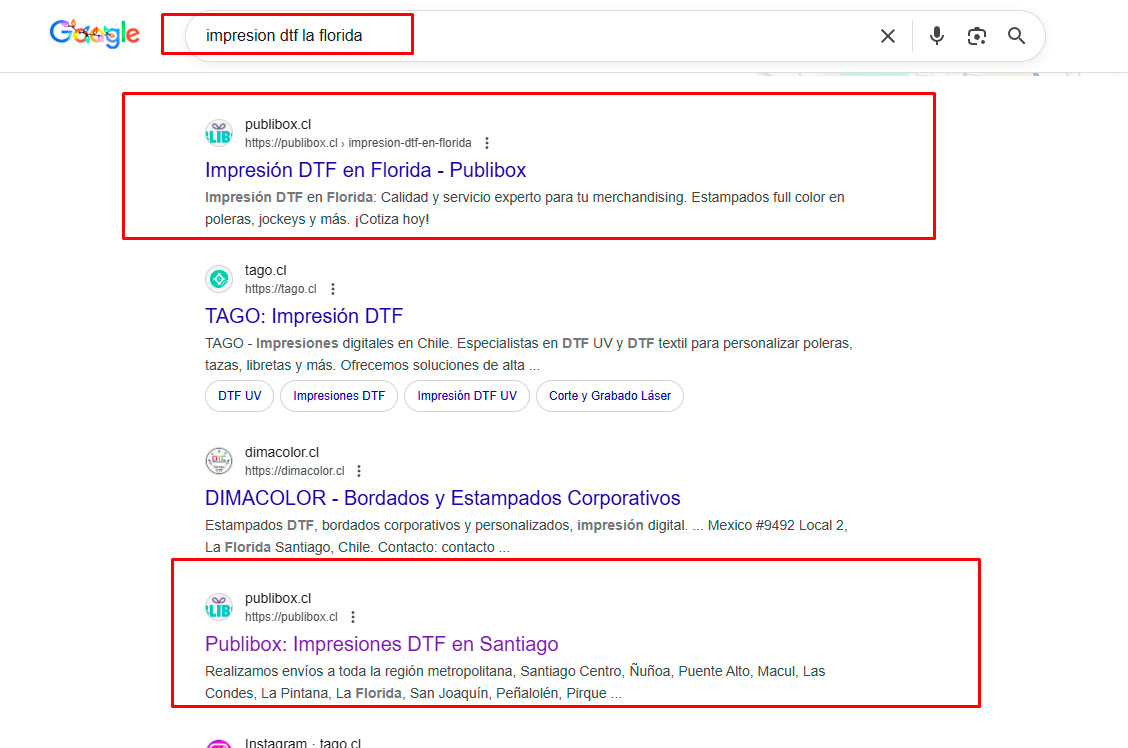Click the second publibox.cl favicon icon
Viewport: 1128px width, 748px height.
(219, 607)
